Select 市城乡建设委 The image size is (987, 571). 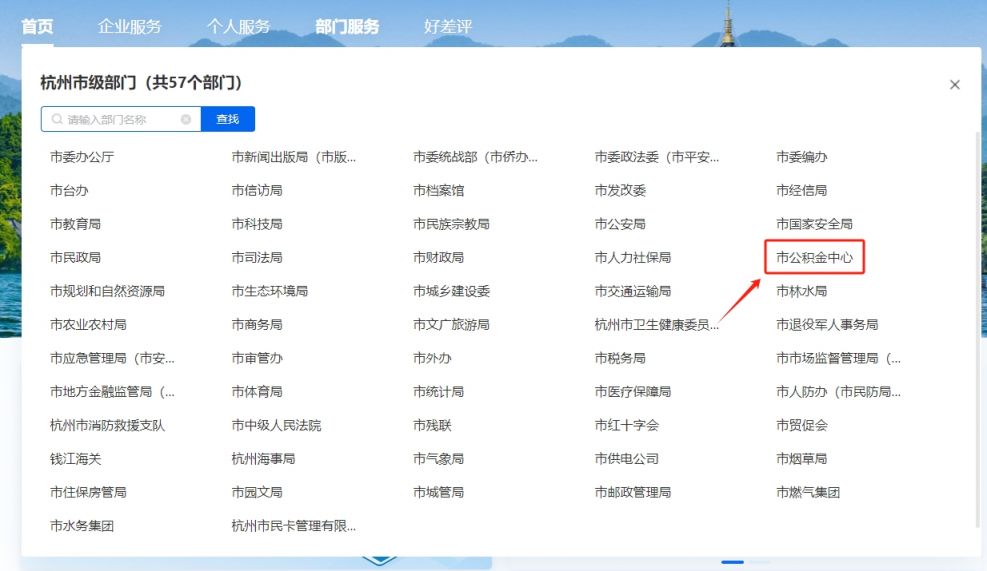(451, 291)
